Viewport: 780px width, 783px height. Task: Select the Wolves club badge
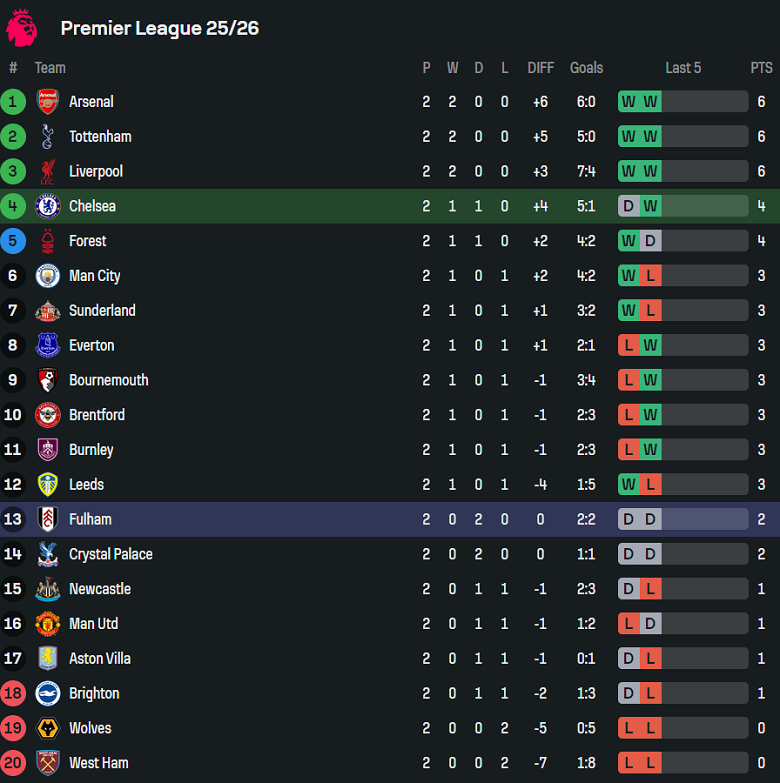point(47,728)
